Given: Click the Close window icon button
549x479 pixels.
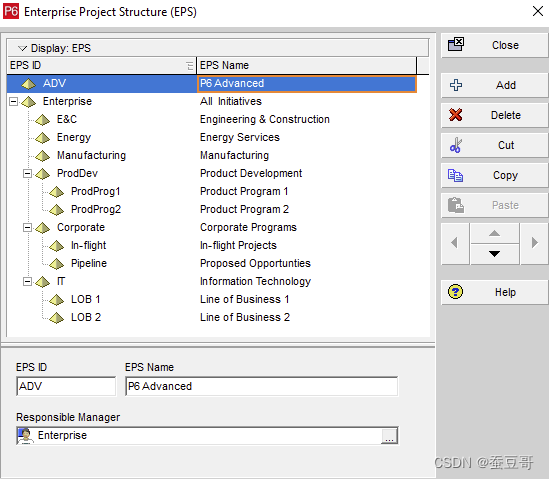Looking at the screenshot, I should click(x=456, y=45).
